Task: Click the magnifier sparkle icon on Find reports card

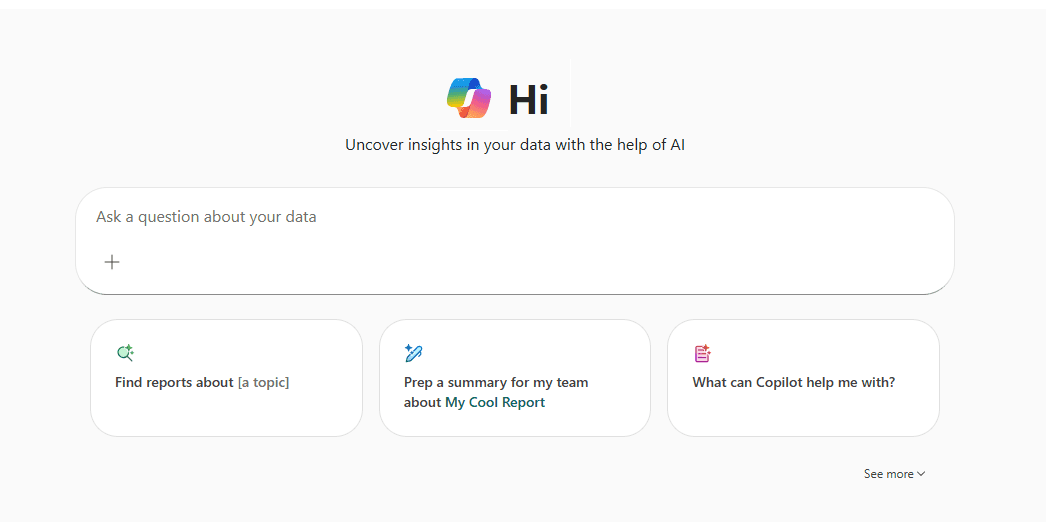Action: coord(125,353)
